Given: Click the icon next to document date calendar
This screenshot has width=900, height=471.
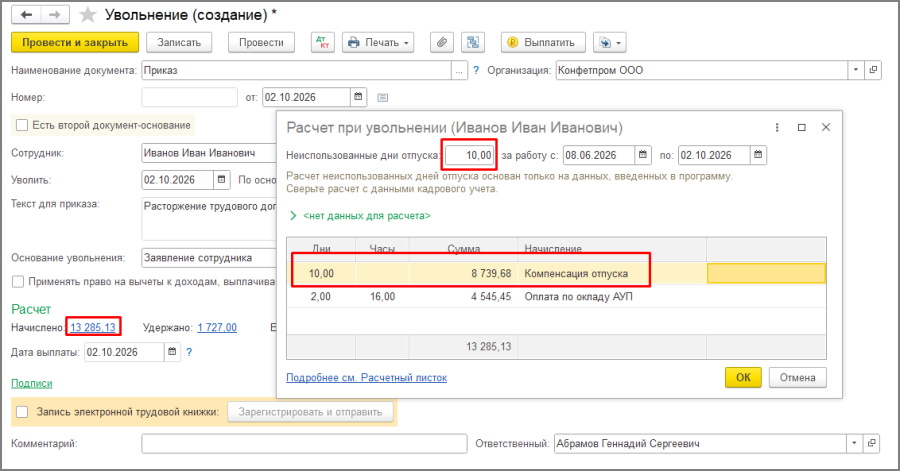Looking at the screenshot, I should click(383, 98).
